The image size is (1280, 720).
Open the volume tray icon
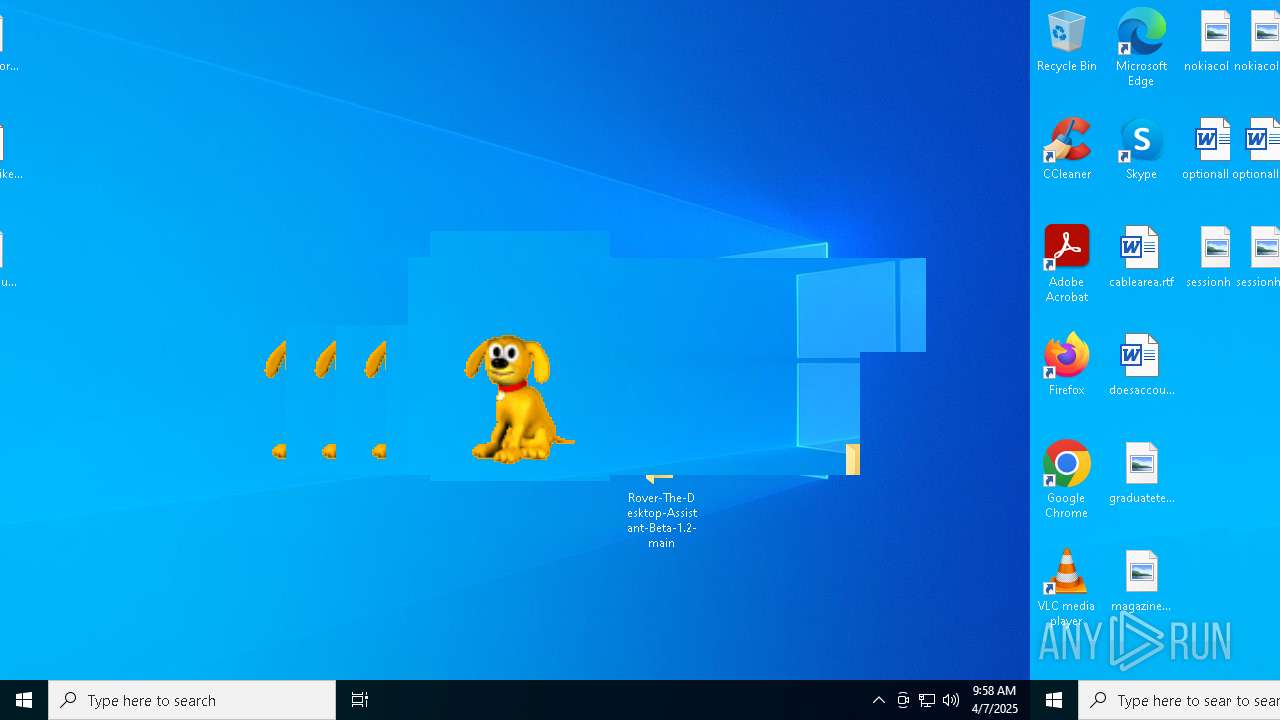951,700
